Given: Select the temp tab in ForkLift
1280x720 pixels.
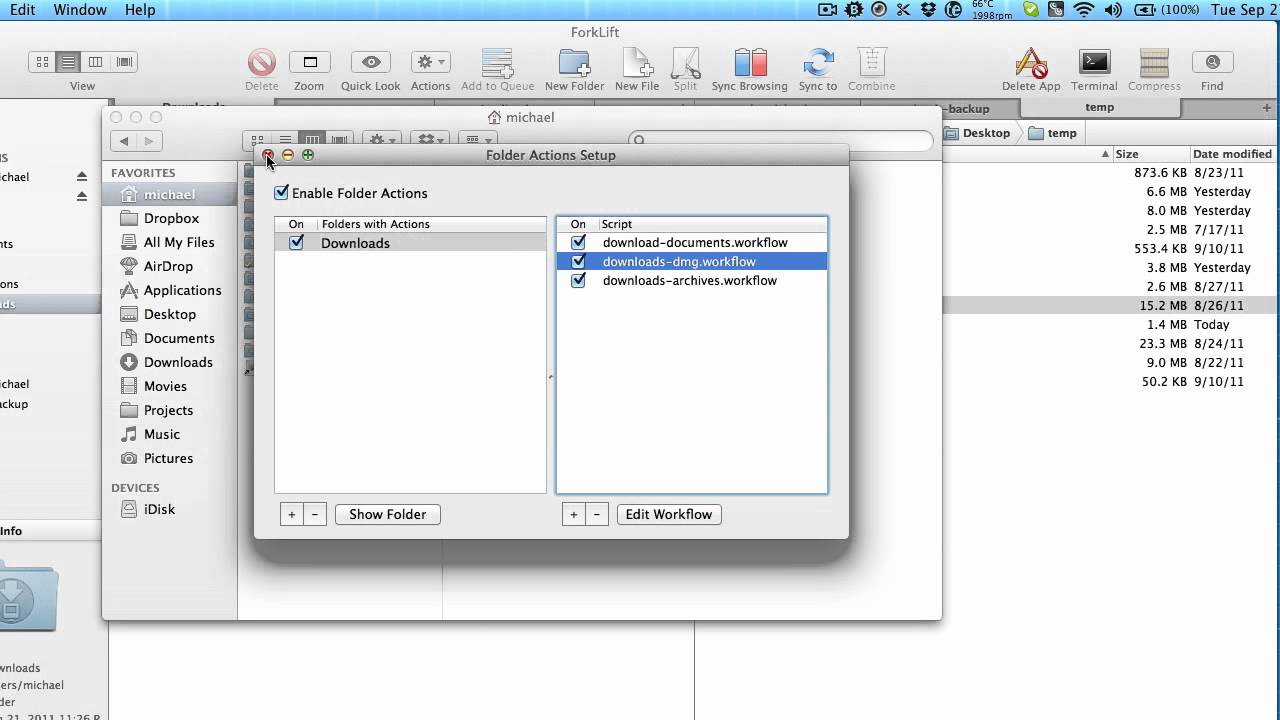Looking at the screenshot, I should click(x=1099, y=107).
